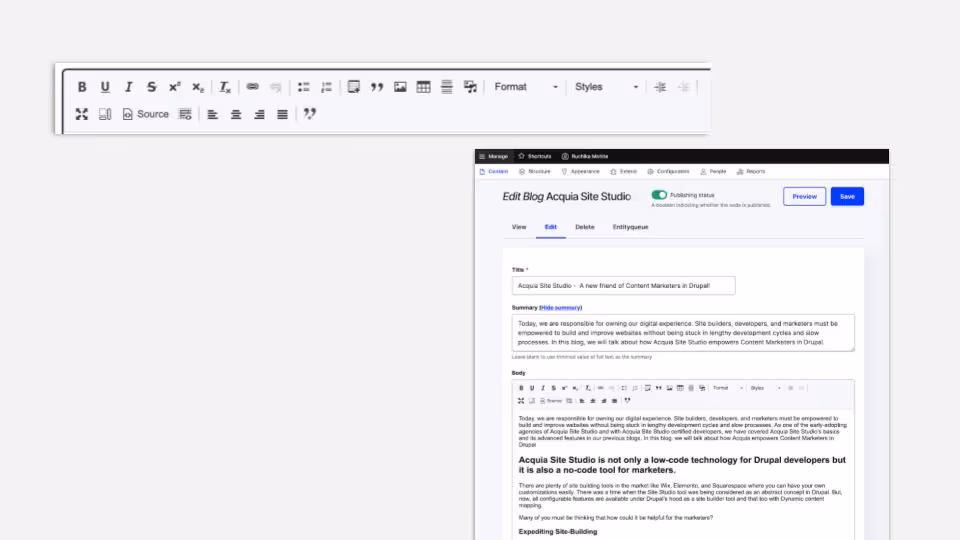Focus the Title input field
Viewport: 960px width, 540px height.
pos(623,285)
